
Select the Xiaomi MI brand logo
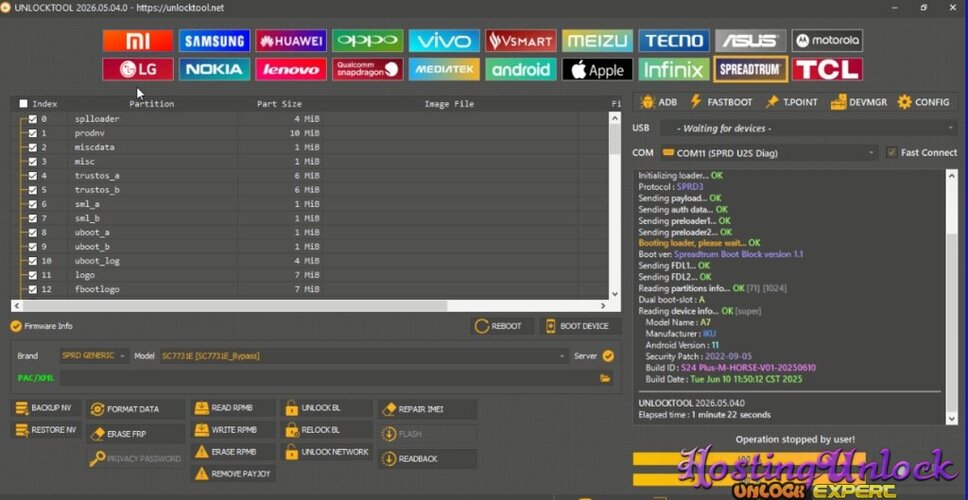point(138,41)
